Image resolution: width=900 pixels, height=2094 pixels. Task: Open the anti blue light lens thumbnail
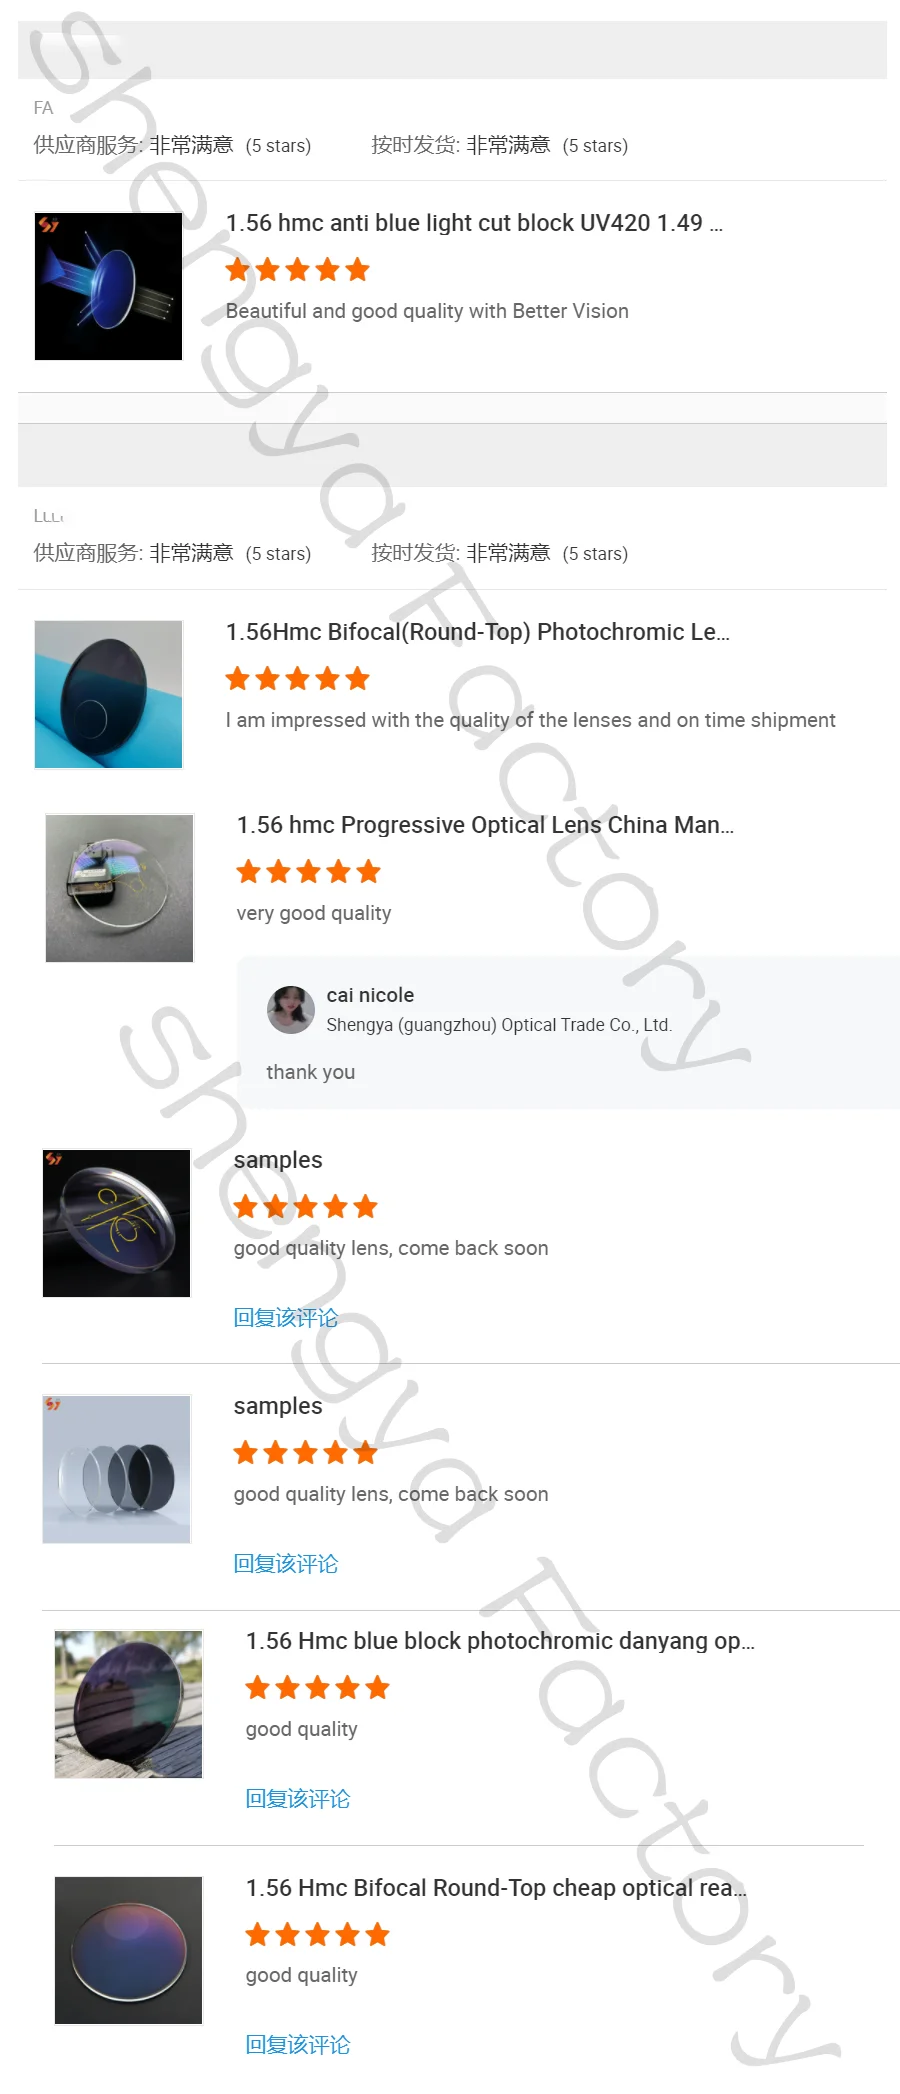108,286
